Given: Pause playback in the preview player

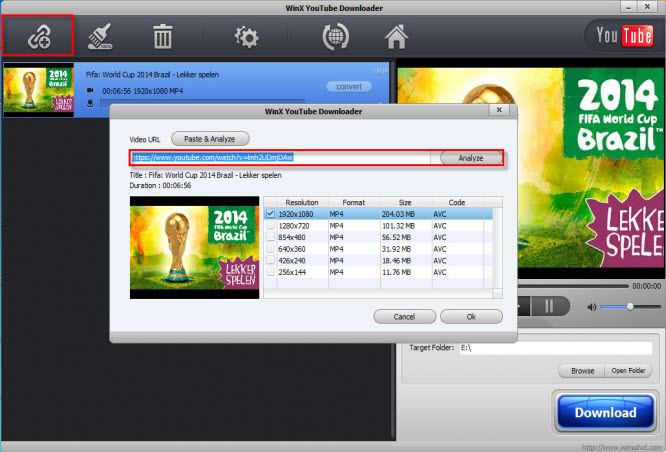Looking at the screenshot, I should click(549, 306).
